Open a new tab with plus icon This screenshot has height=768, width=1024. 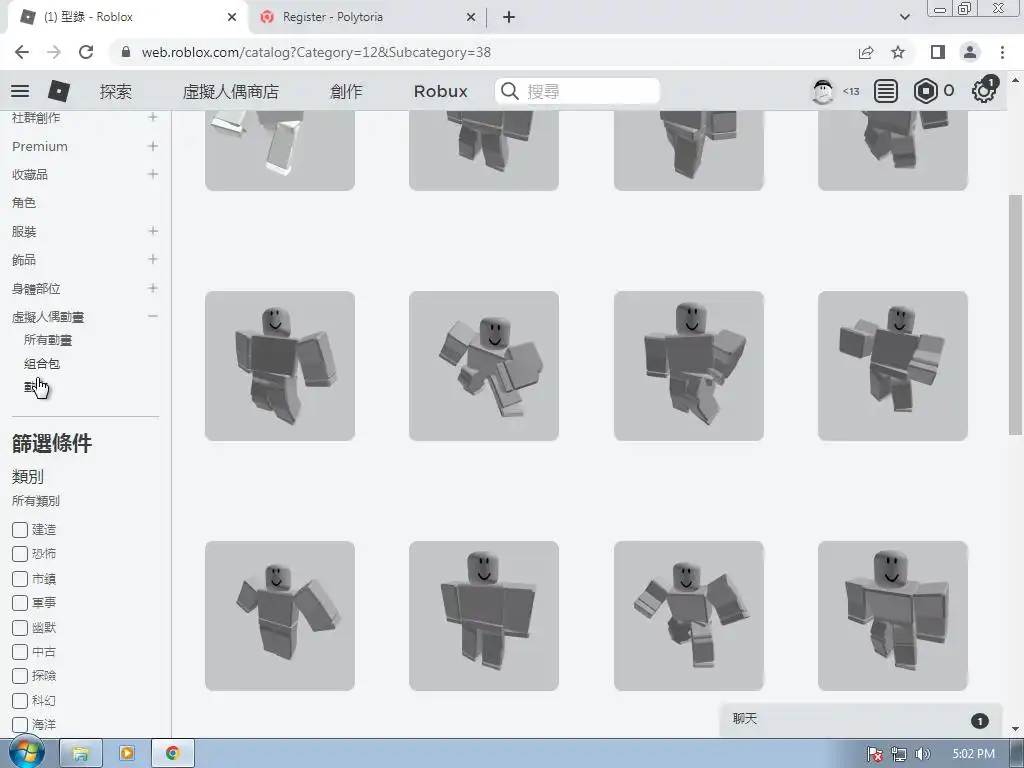pyautogui.click(x=509, y=17)
